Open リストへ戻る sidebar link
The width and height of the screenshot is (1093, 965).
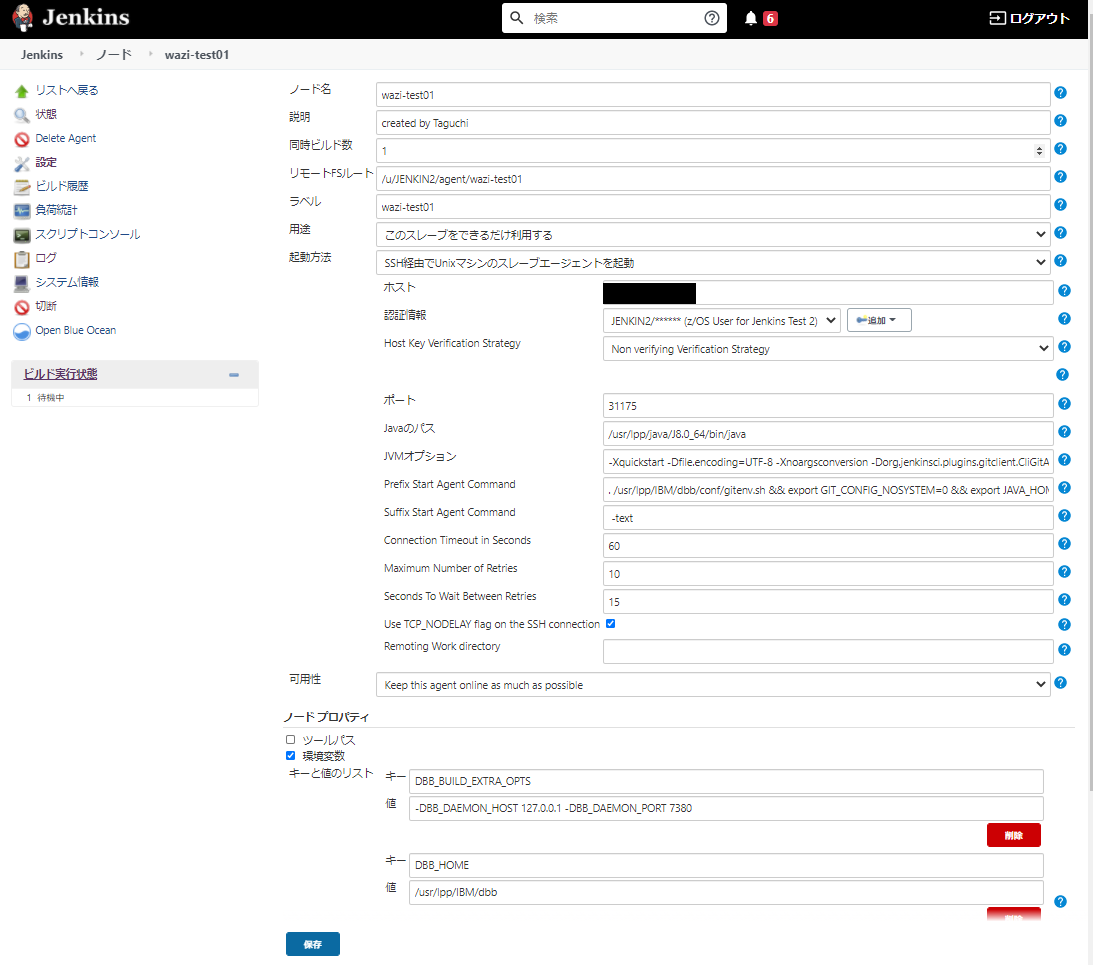point(67,90)
